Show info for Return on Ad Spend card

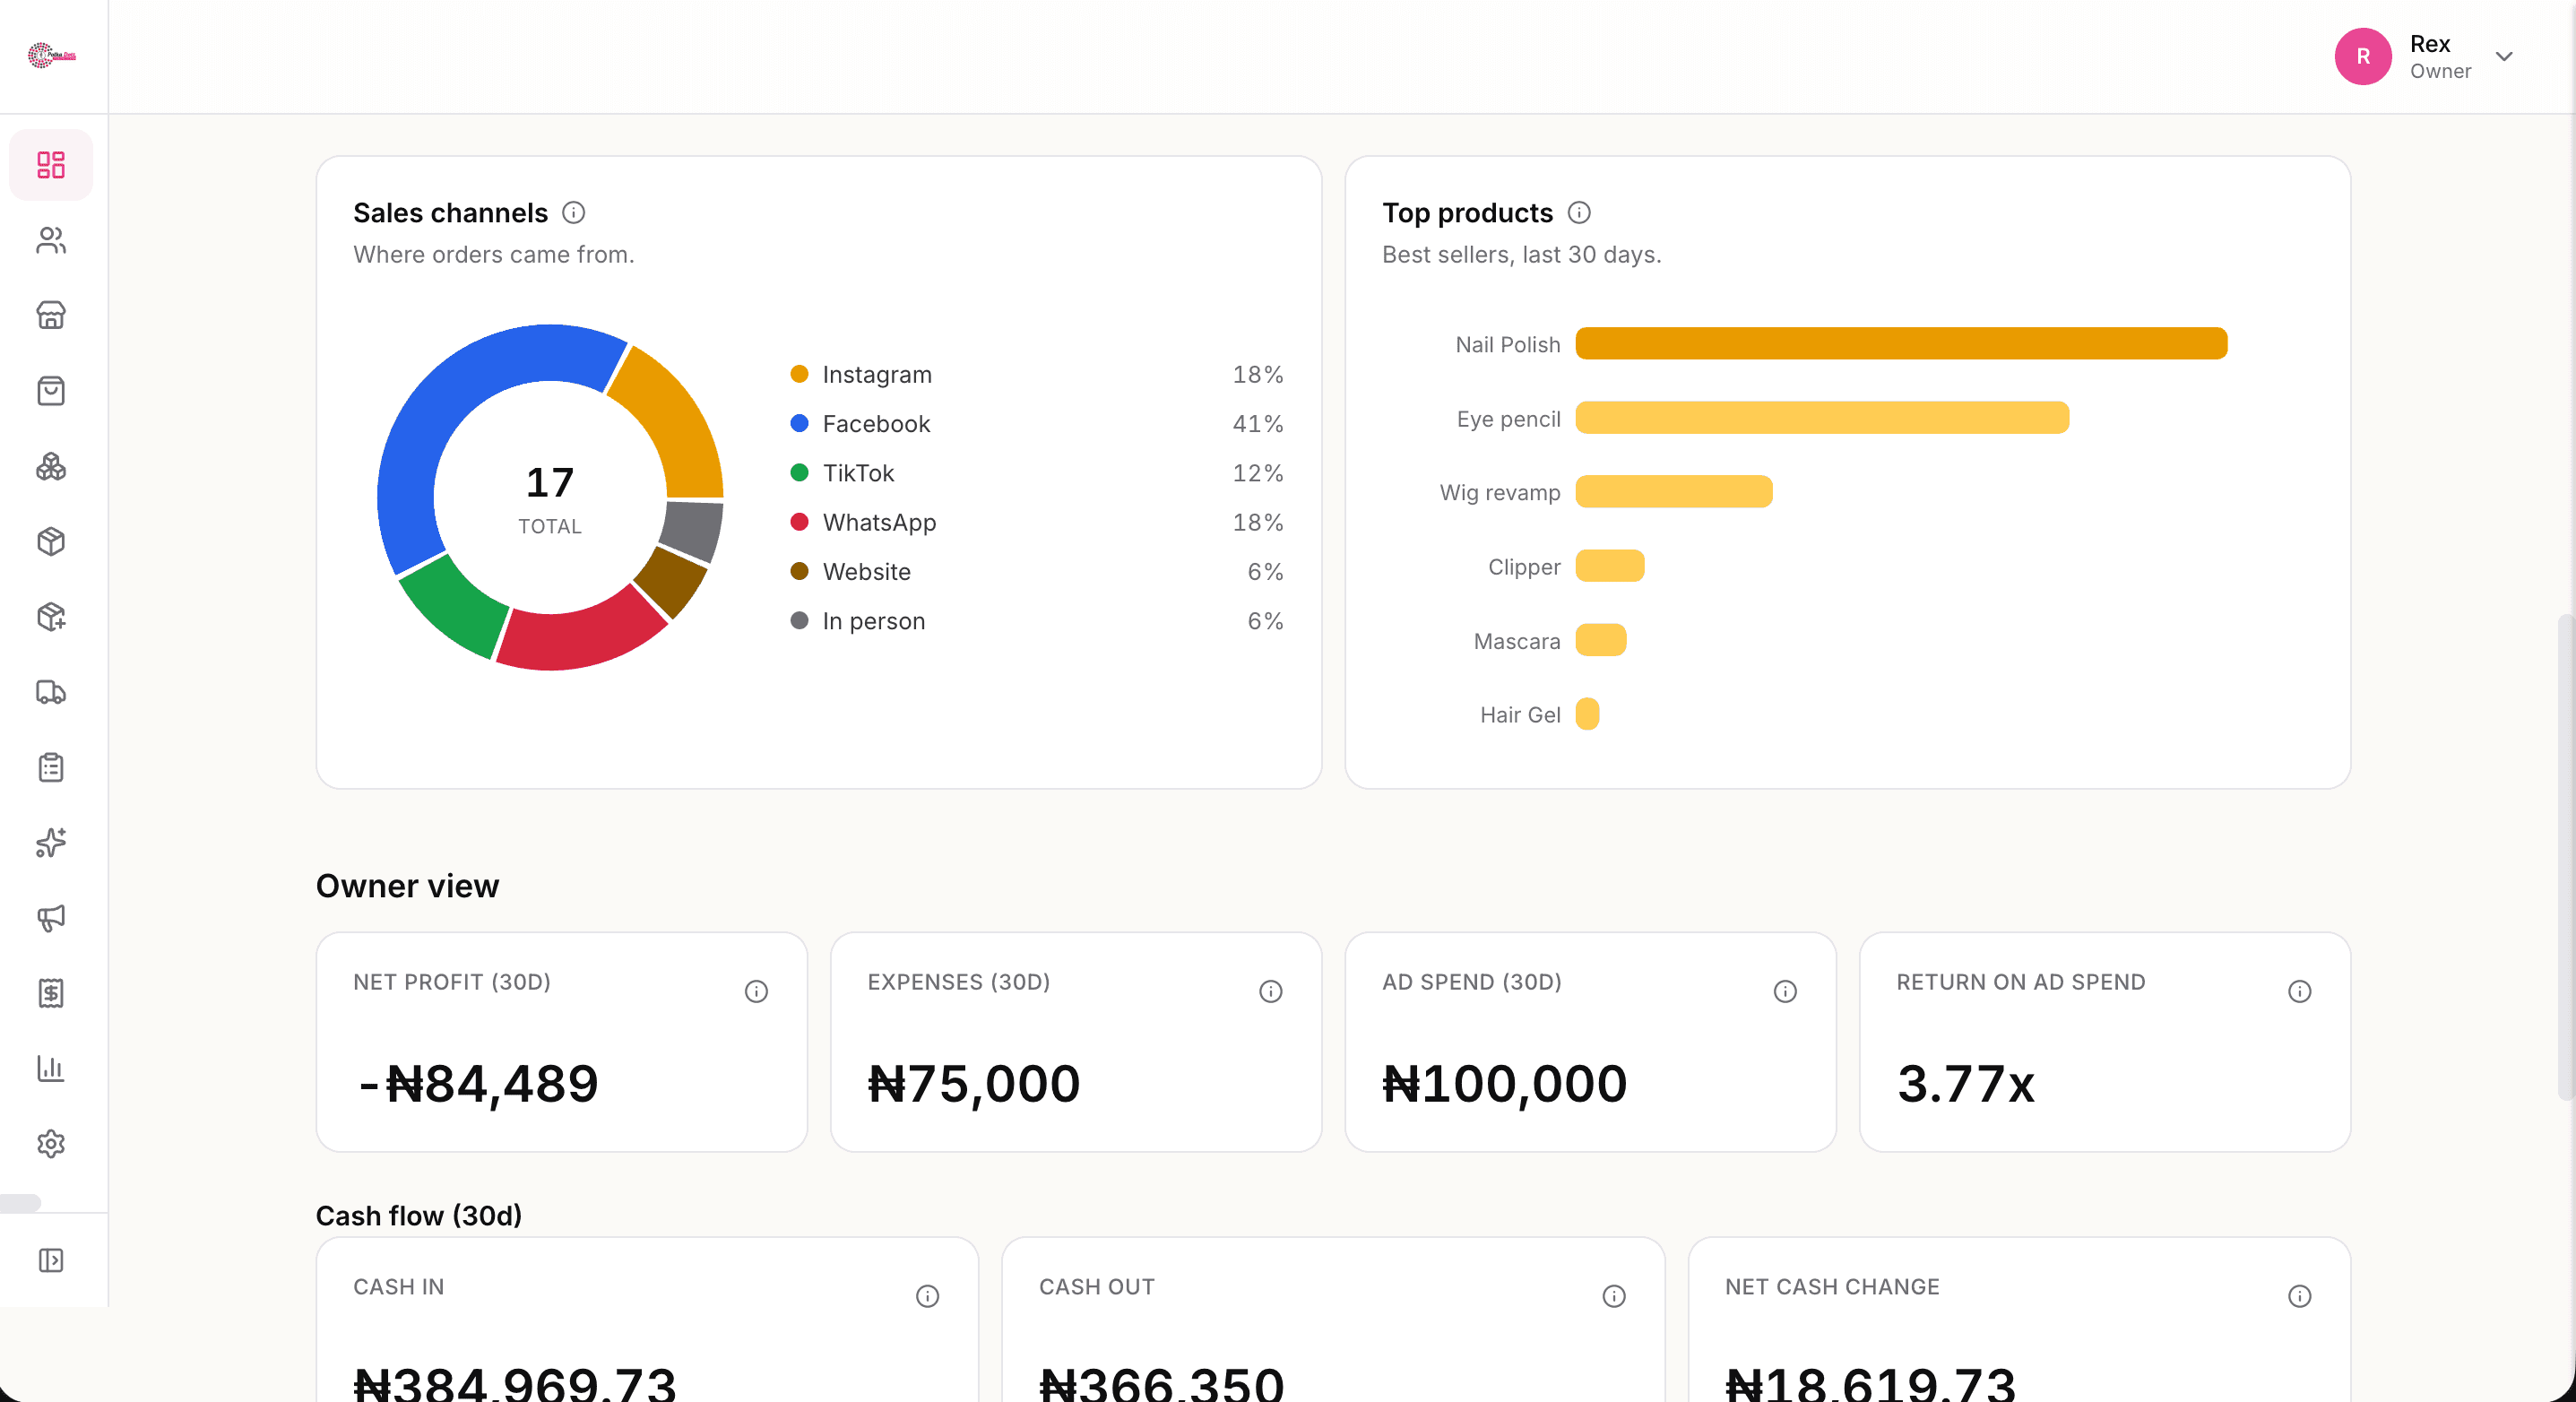(x=2300, y=991)
